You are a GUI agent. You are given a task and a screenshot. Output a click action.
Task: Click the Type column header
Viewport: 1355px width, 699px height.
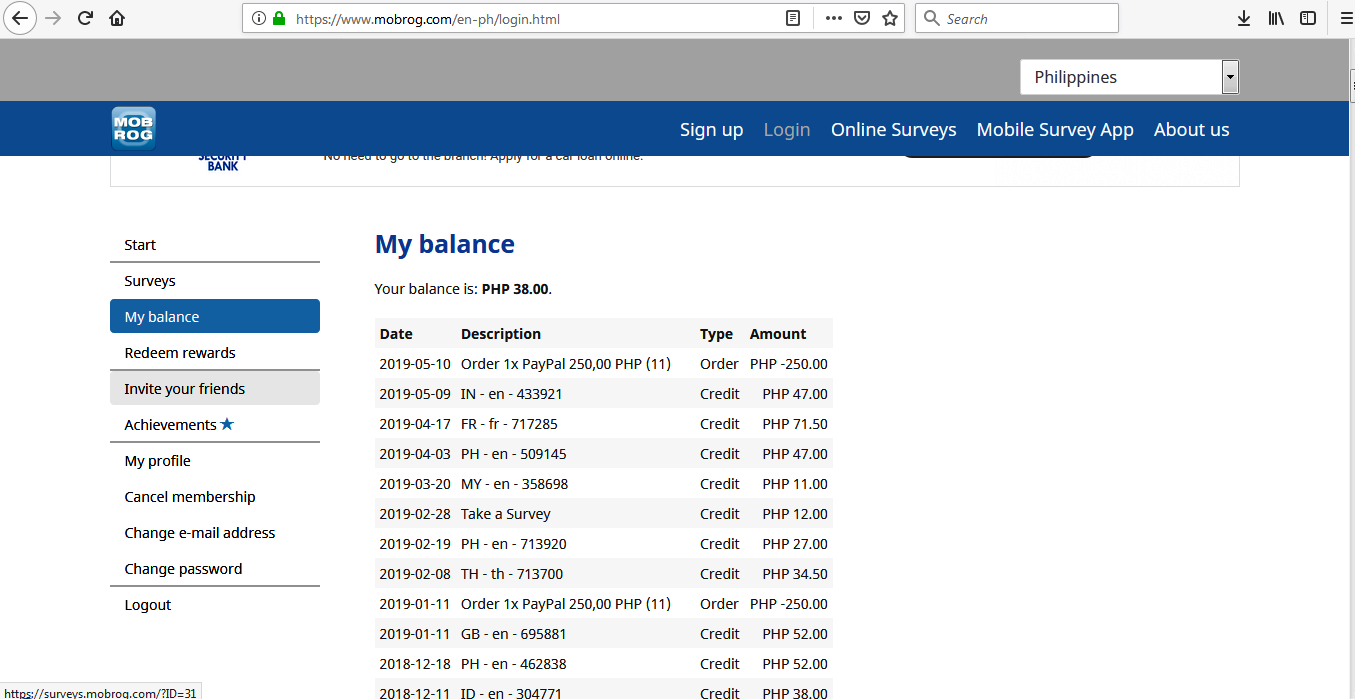coord(716,334)
